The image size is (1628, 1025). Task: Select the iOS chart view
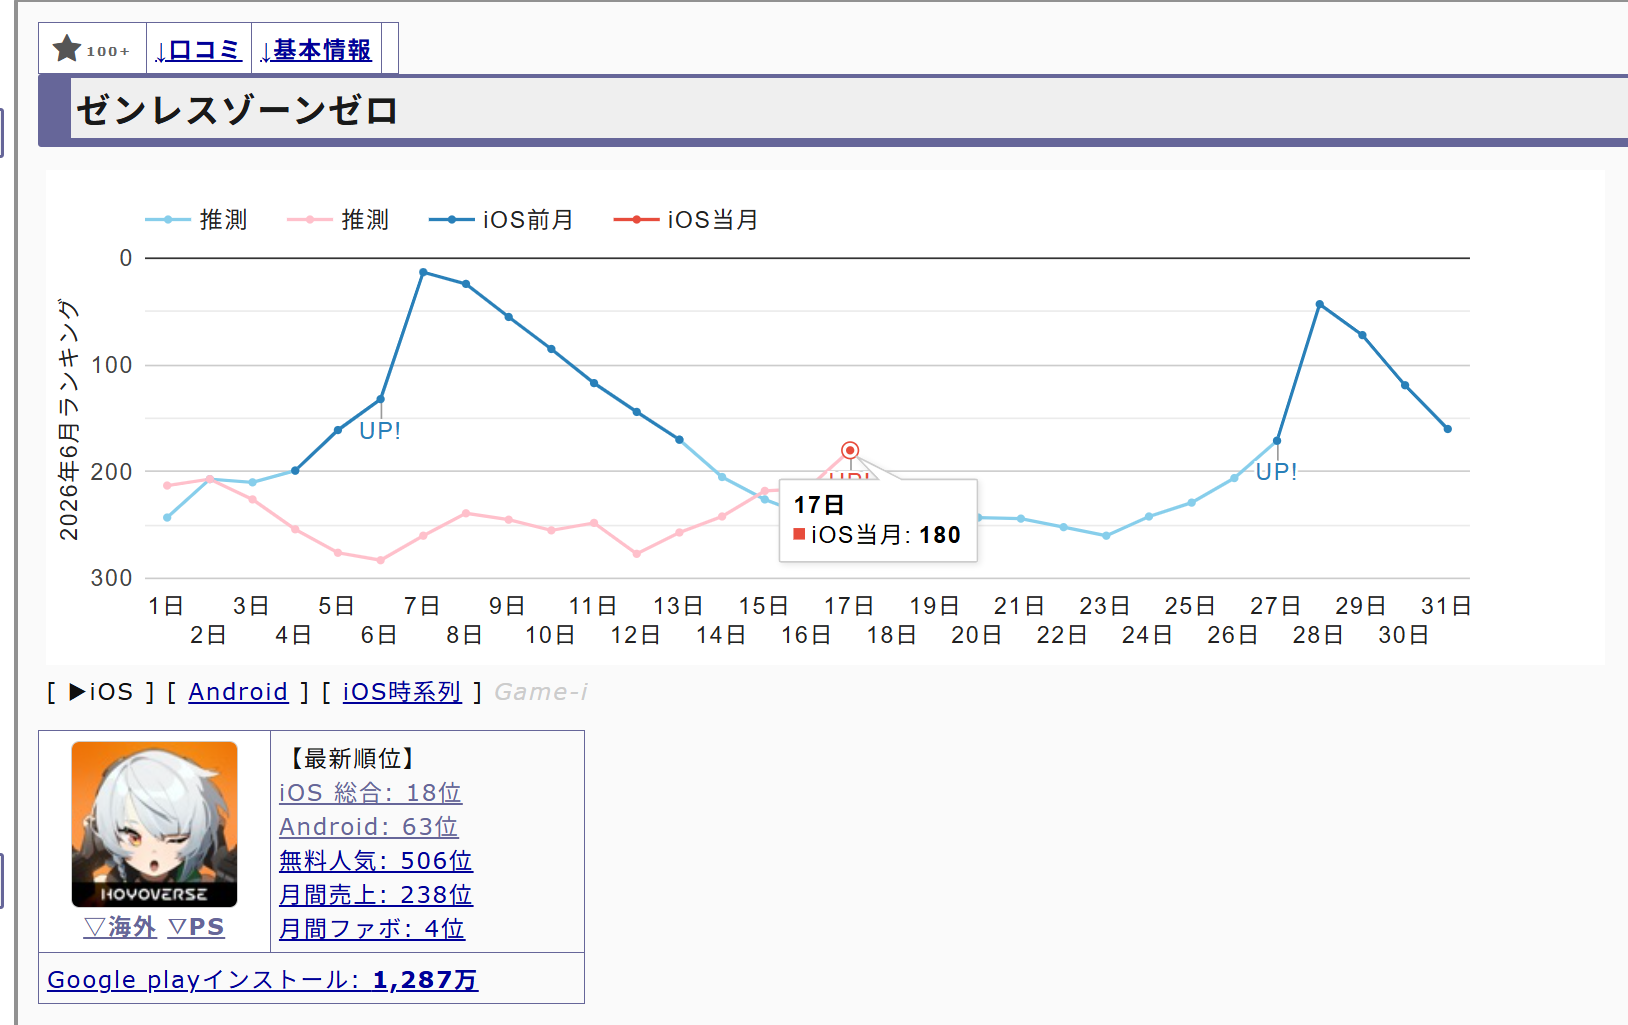101,692
